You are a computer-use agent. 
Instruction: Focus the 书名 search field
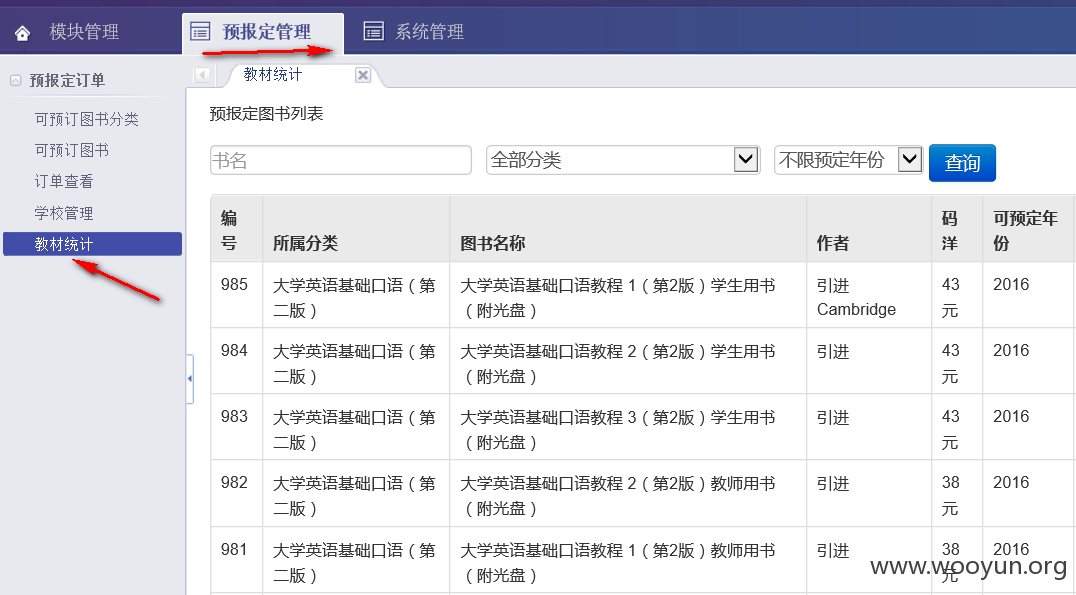pyautogui.click(x=341, y=160)
